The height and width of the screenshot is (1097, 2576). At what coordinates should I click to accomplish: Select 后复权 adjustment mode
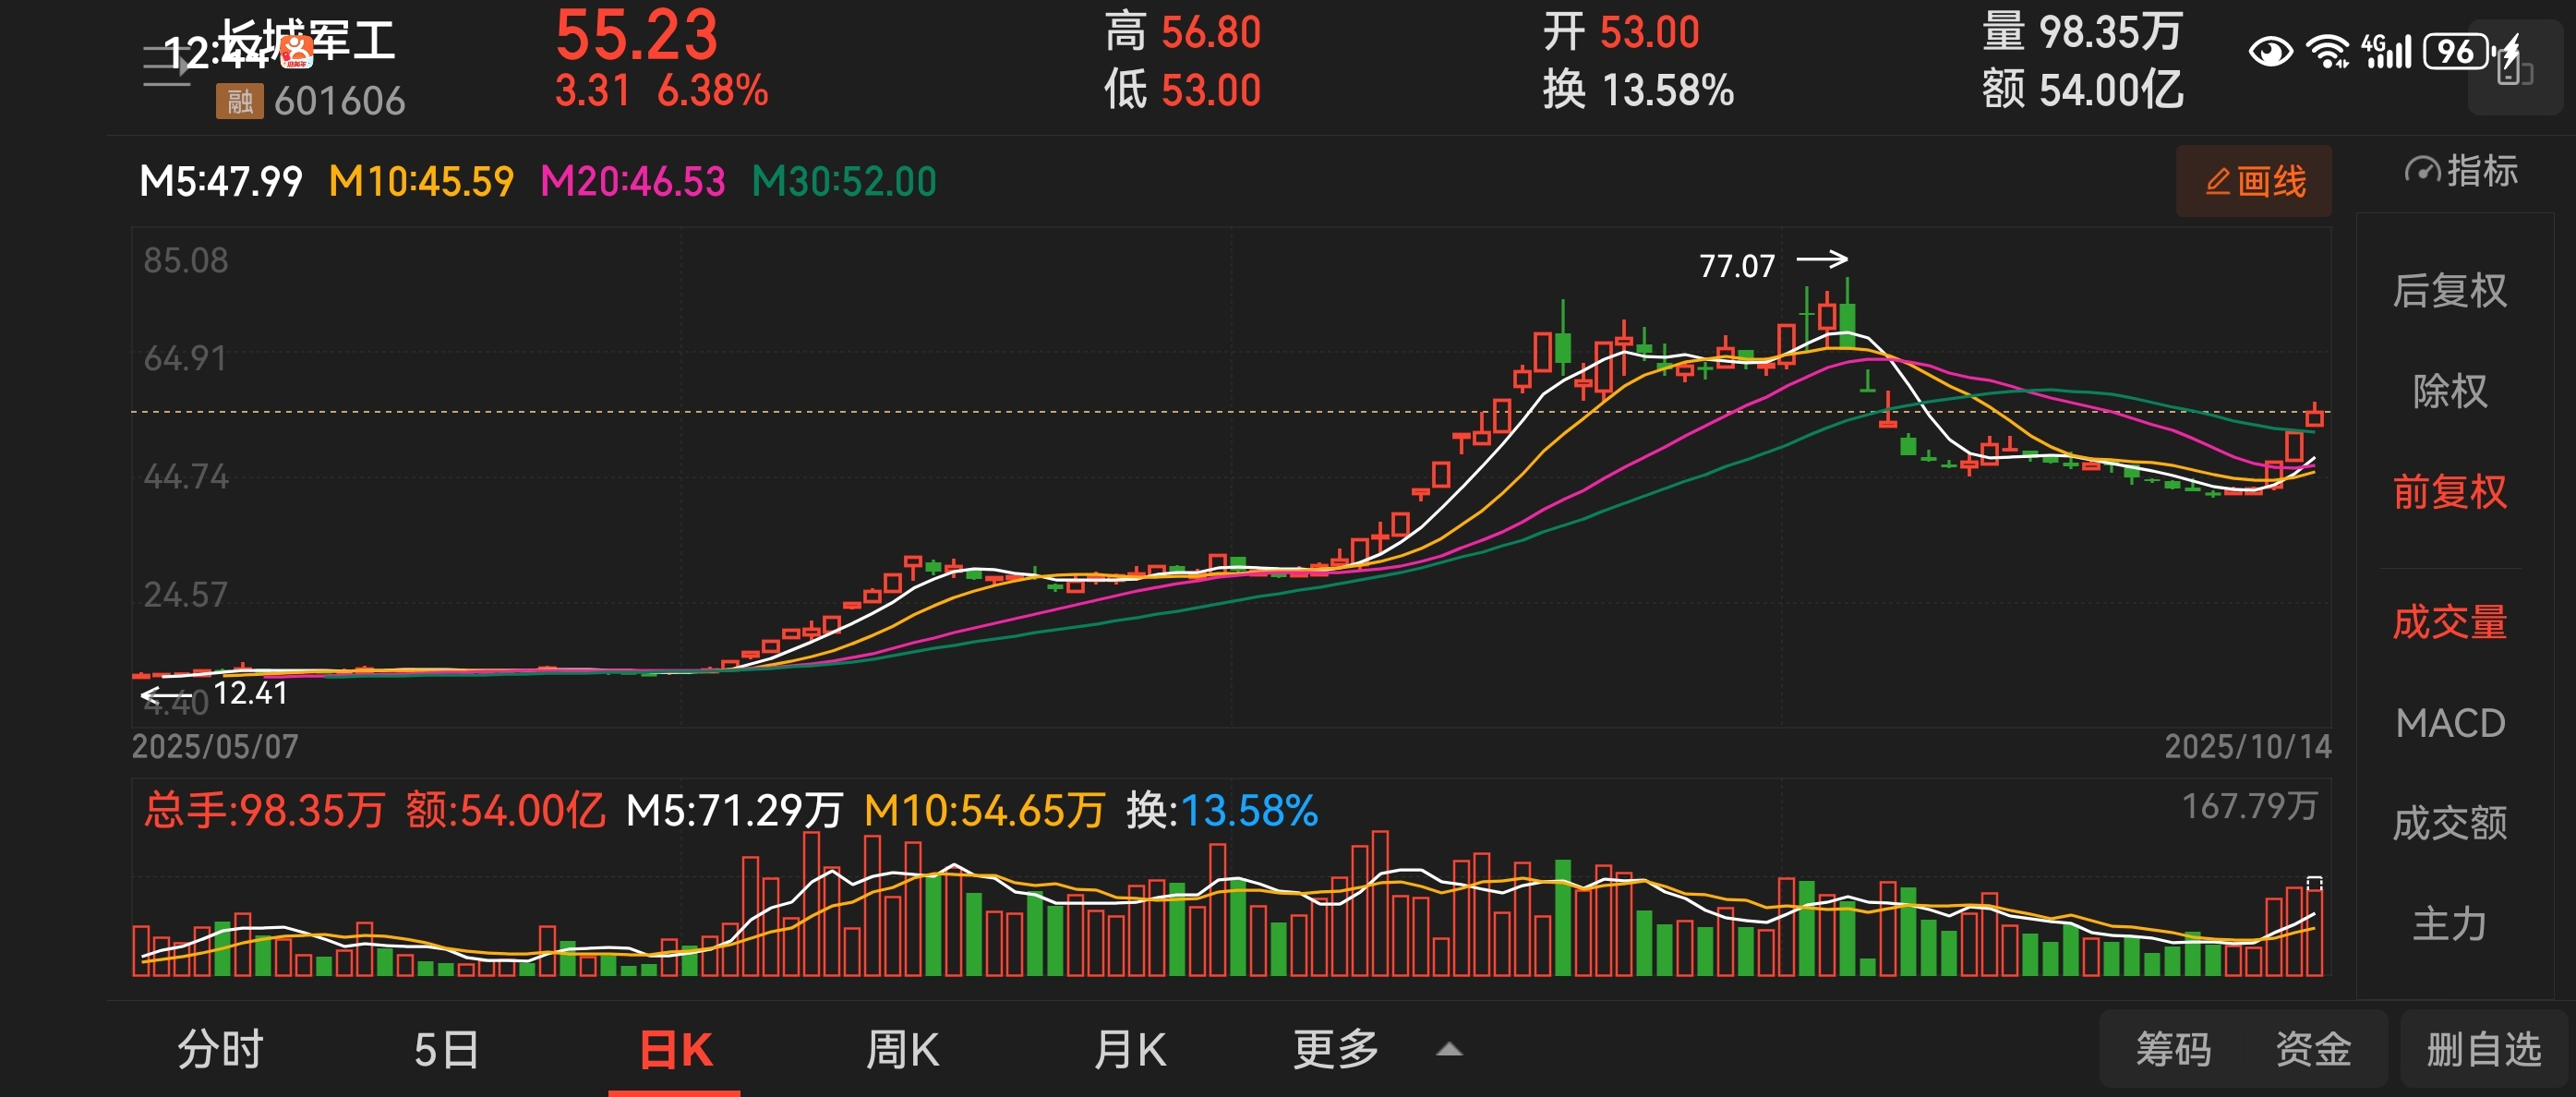click(2449, 291)
